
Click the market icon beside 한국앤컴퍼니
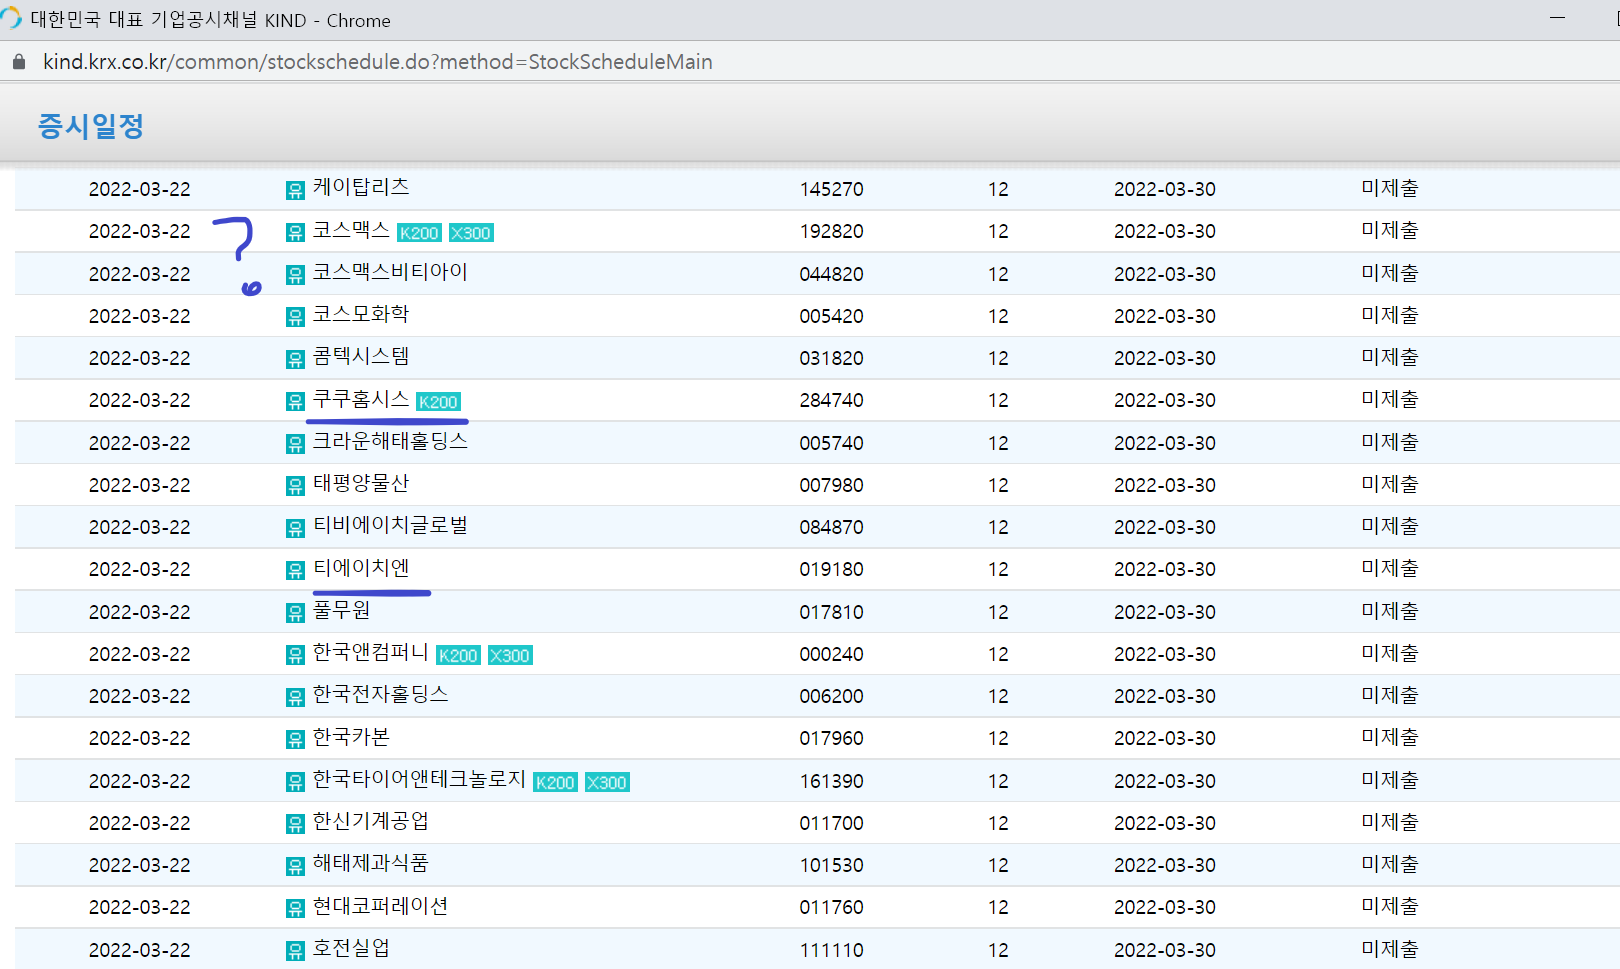295,655
